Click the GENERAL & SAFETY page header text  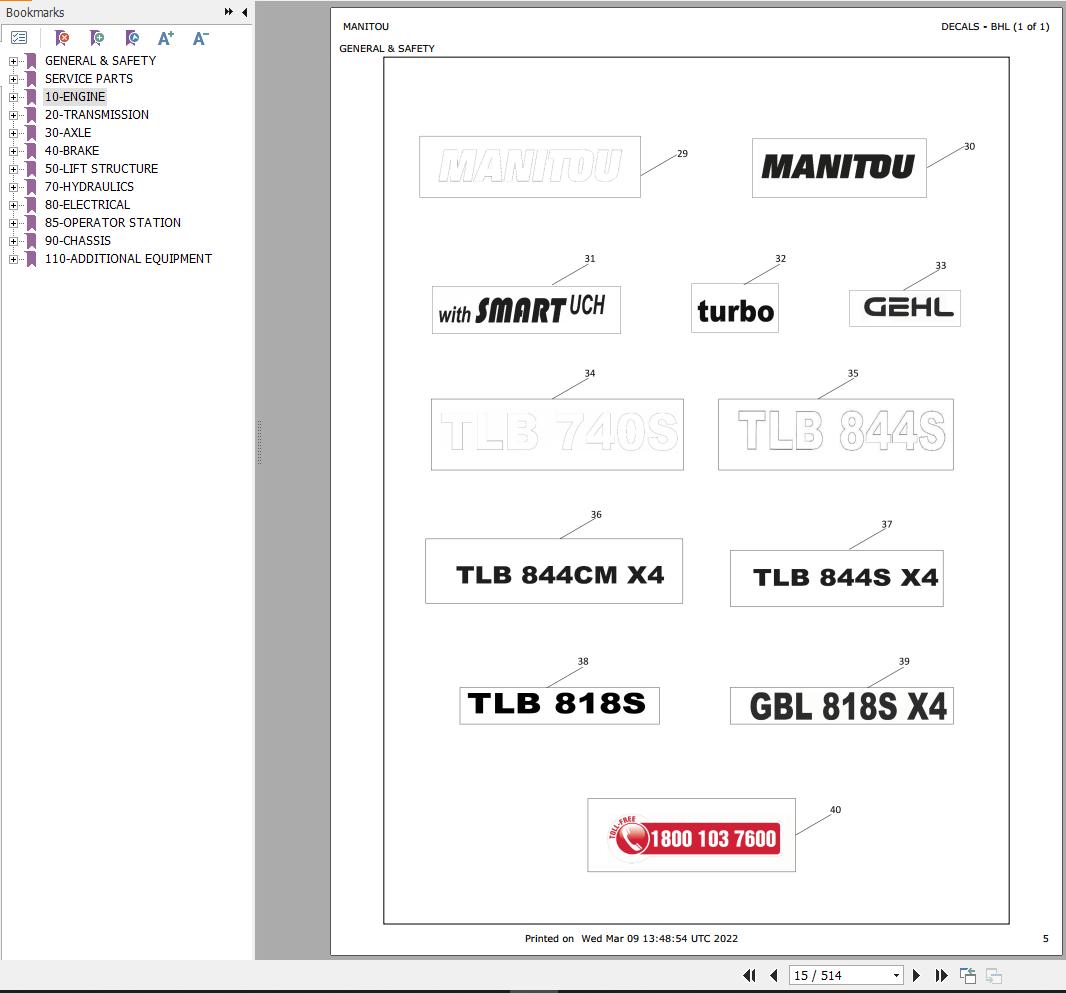[387, 48]
